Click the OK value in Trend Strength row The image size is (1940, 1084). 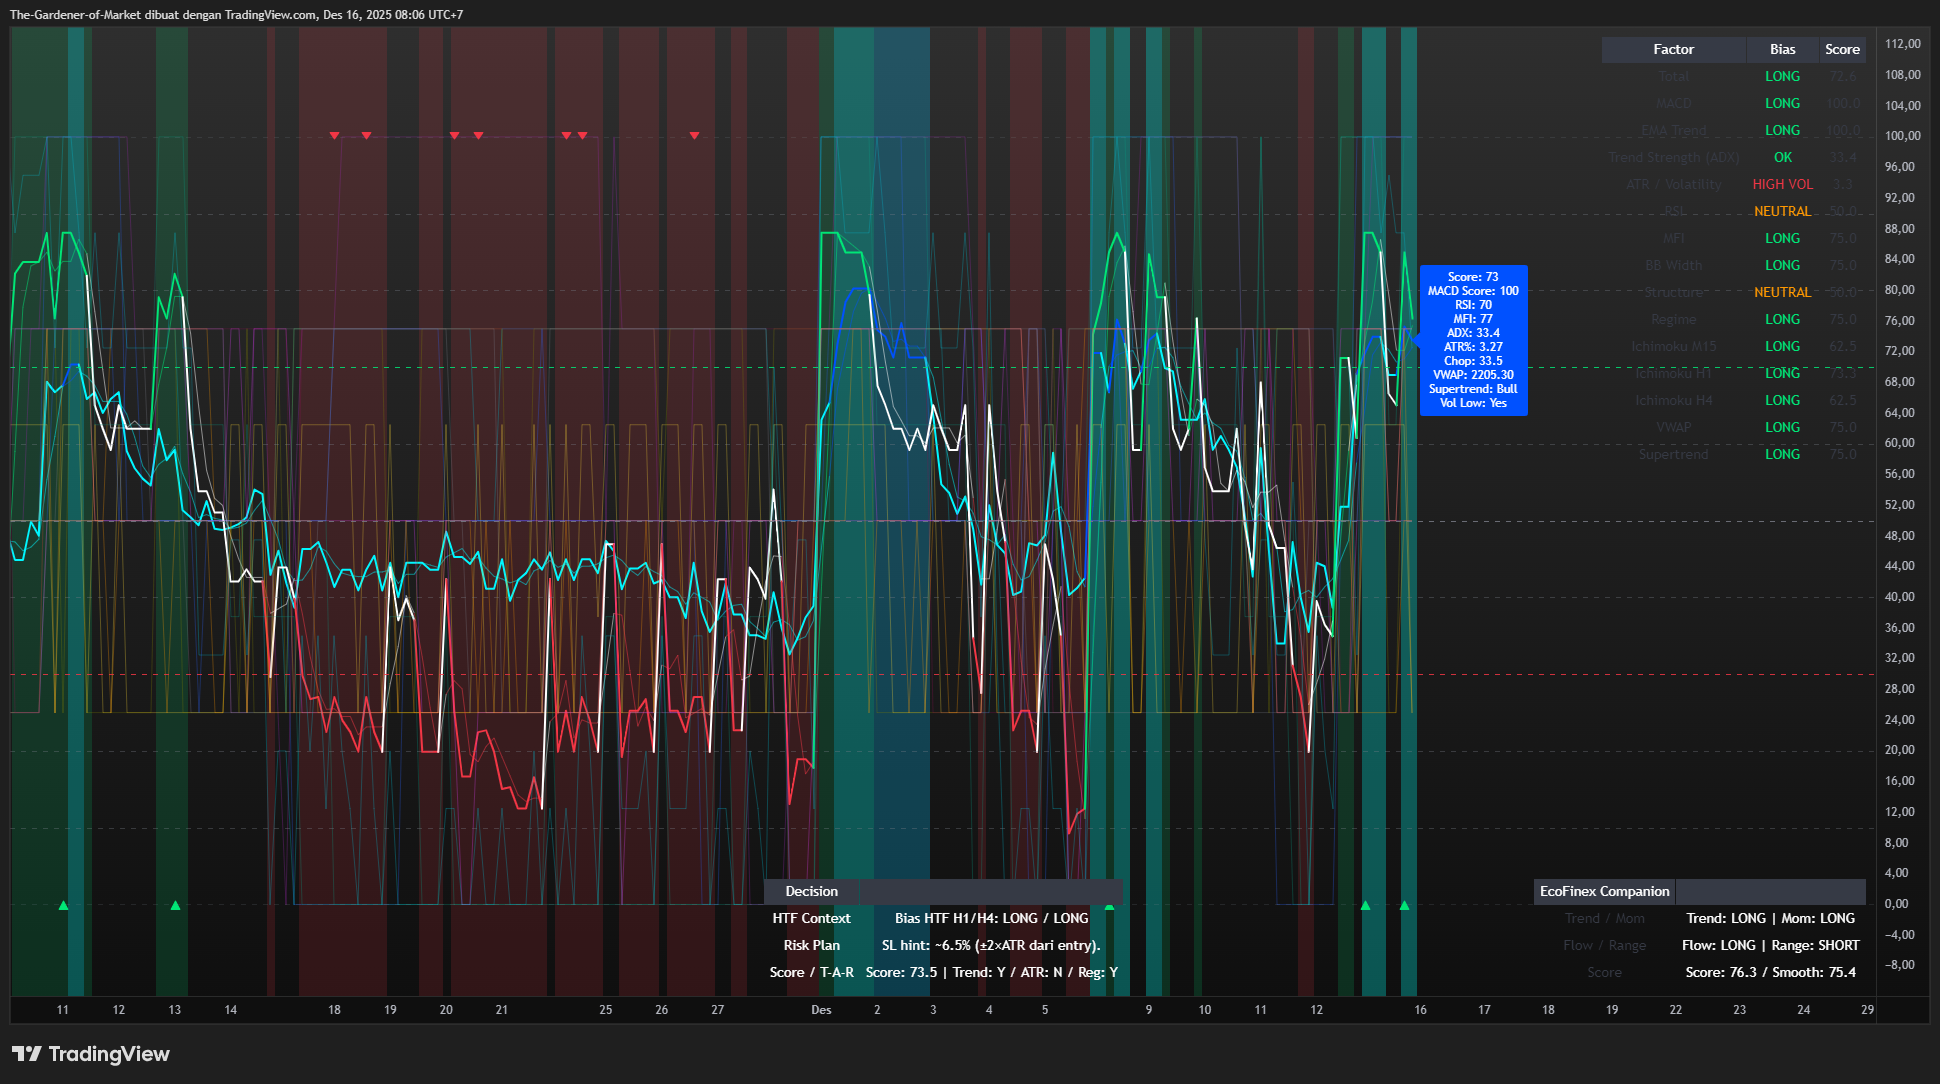[1782, 157]
